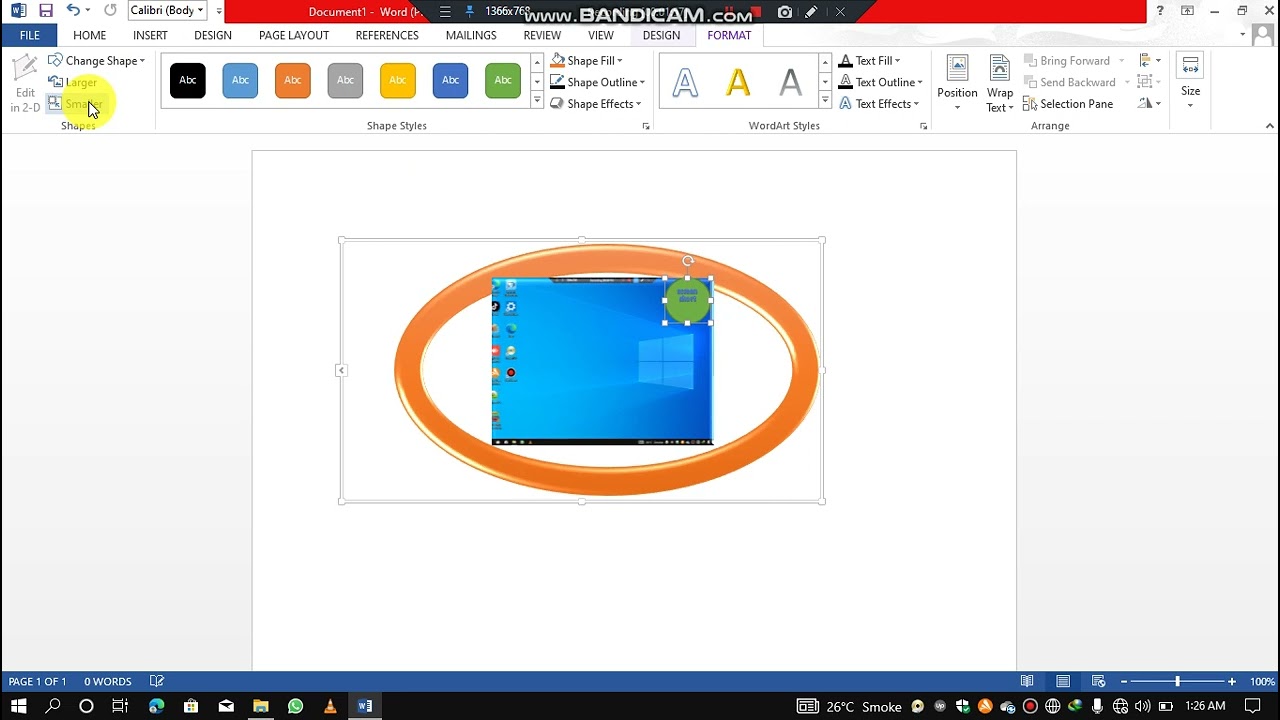The image size is (1280, 720).
Task: Click the 0 WORDS status indicator
Action: coord(108,682)
